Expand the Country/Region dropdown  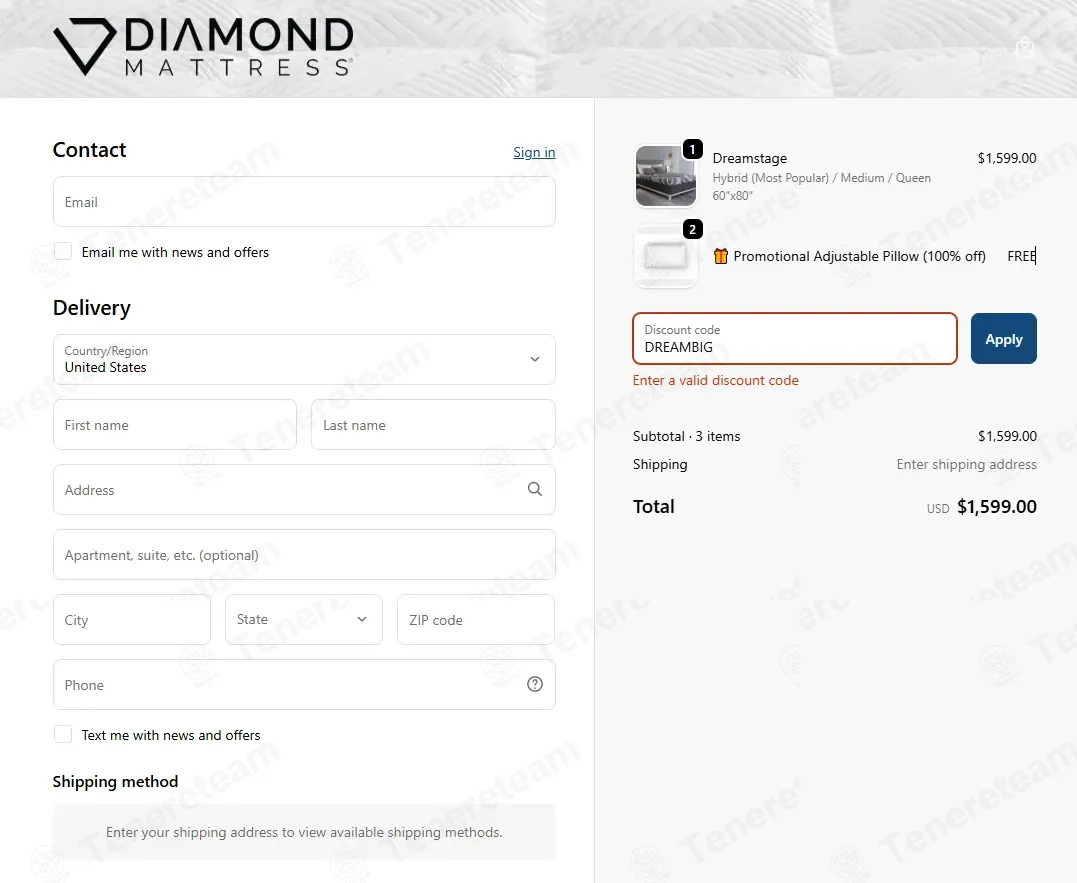click(x=304, y=359)
